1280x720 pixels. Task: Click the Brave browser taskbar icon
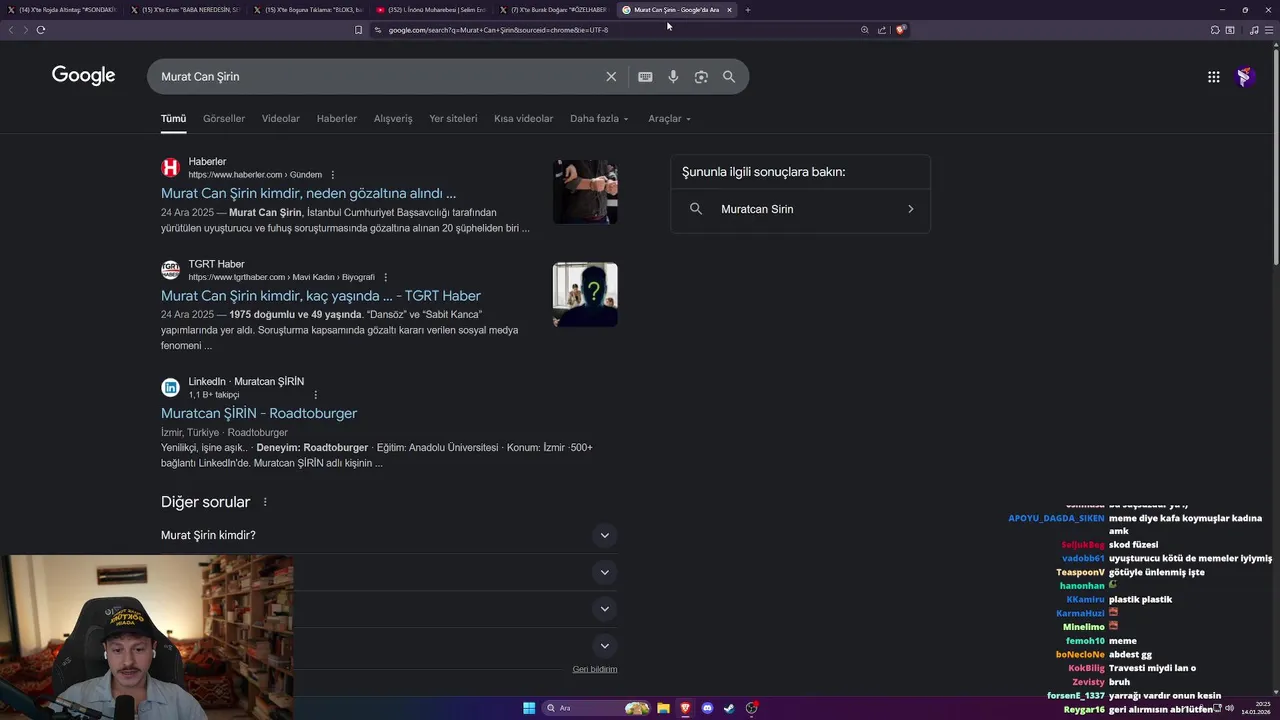[x=685, y=708]
